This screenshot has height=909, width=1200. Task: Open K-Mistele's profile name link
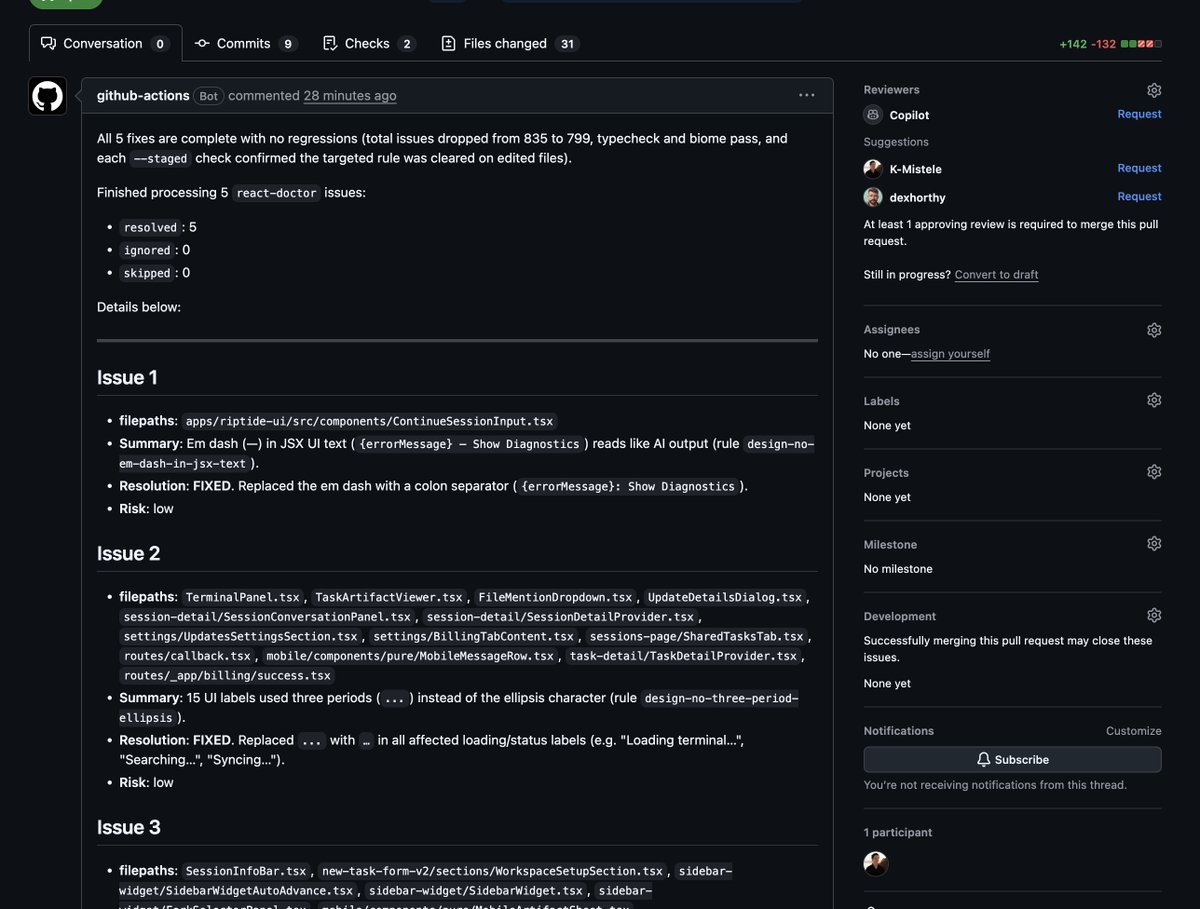click(916, 169)
